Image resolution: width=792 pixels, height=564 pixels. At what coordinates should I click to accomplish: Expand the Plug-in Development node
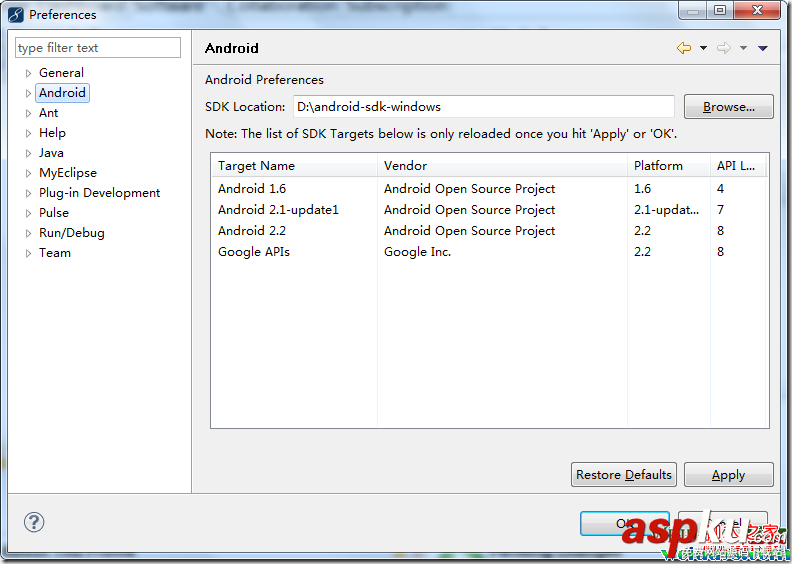(28, 193)
